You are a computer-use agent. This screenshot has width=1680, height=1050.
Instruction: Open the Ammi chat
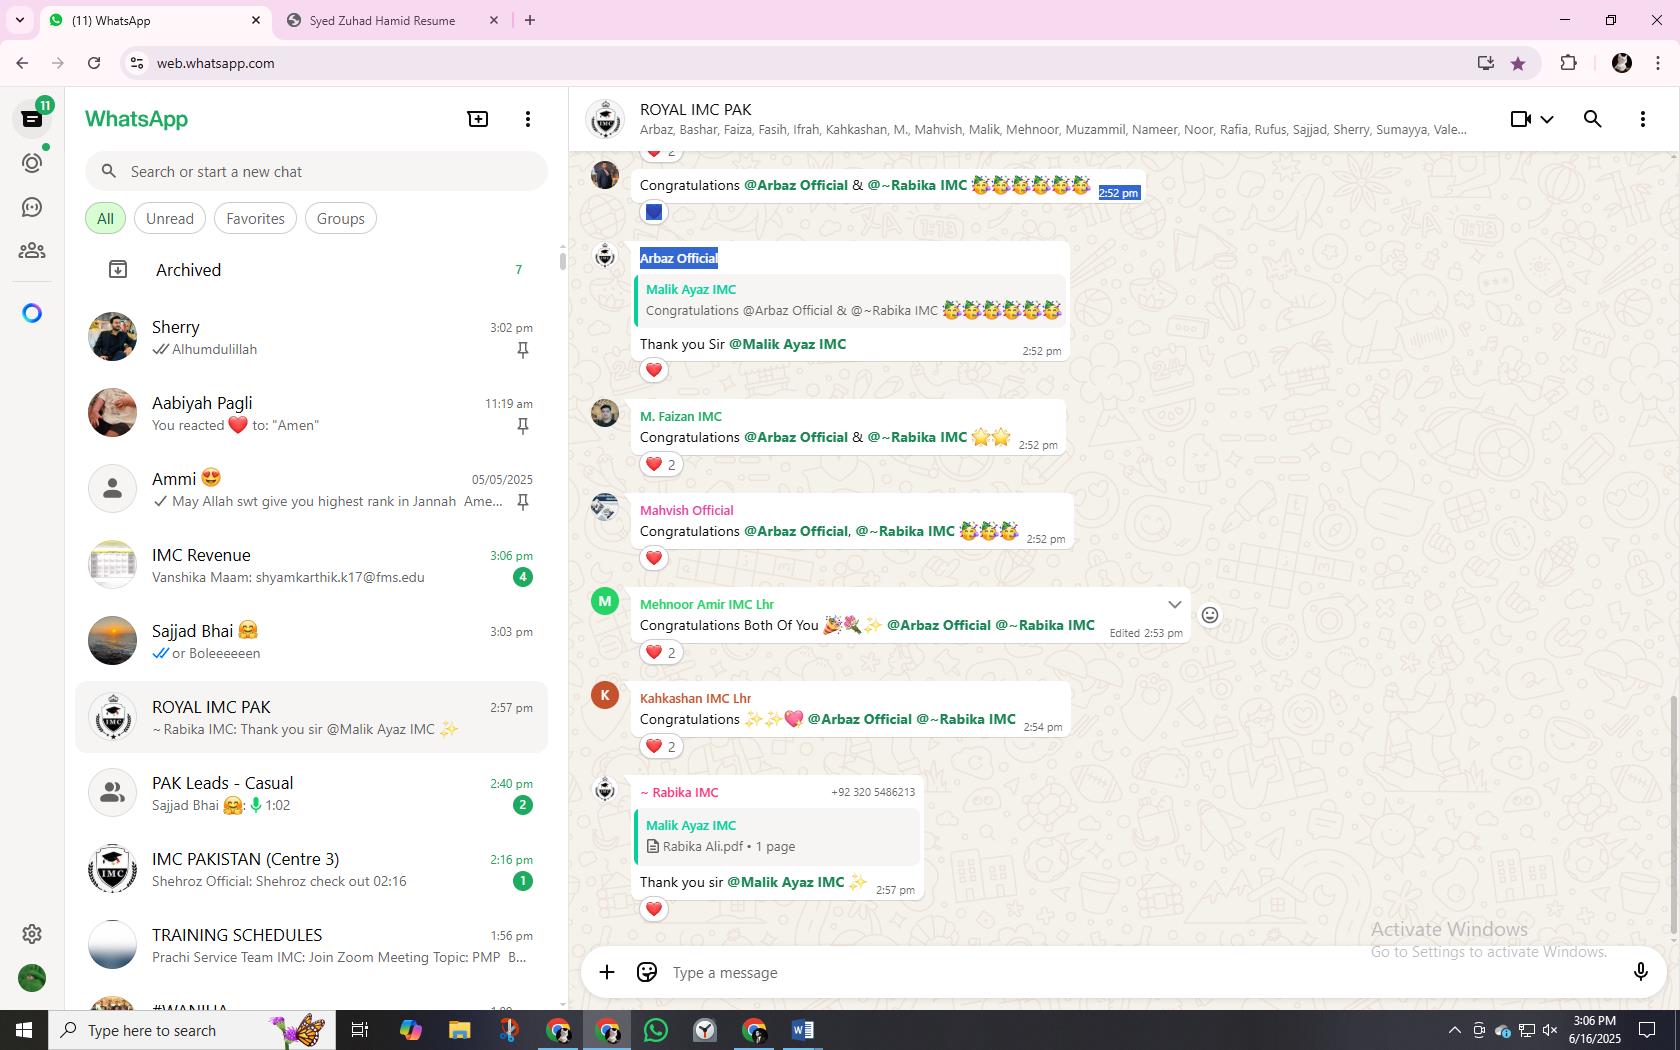(312, 489)
